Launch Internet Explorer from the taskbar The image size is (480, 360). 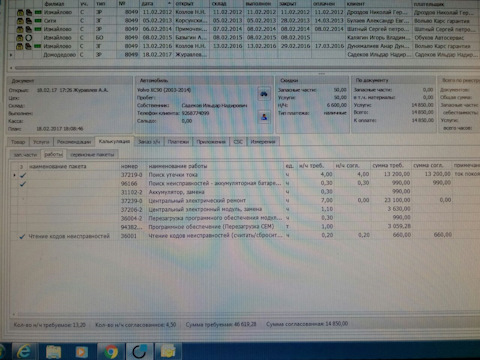pyautogui.click(x=24, y=351)
